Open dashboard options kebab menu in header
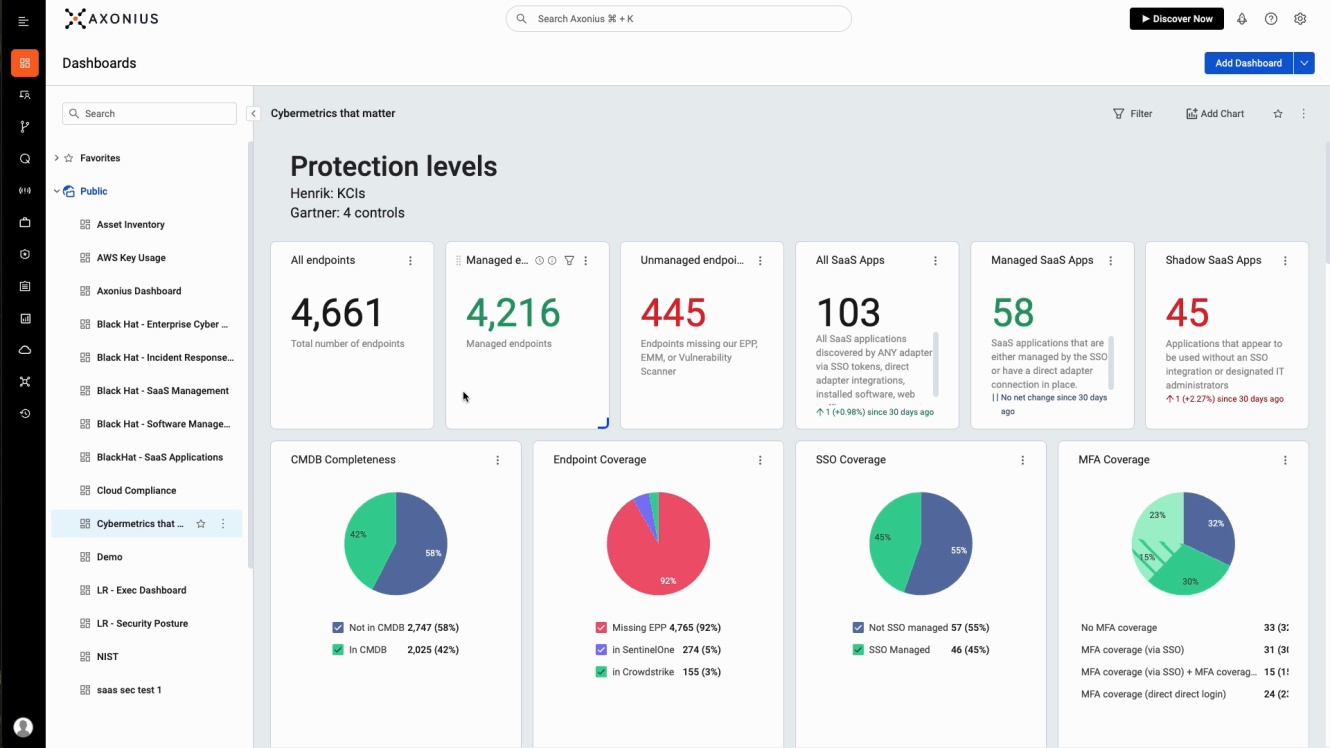1330x748 pixels. tap(1303, 114)
